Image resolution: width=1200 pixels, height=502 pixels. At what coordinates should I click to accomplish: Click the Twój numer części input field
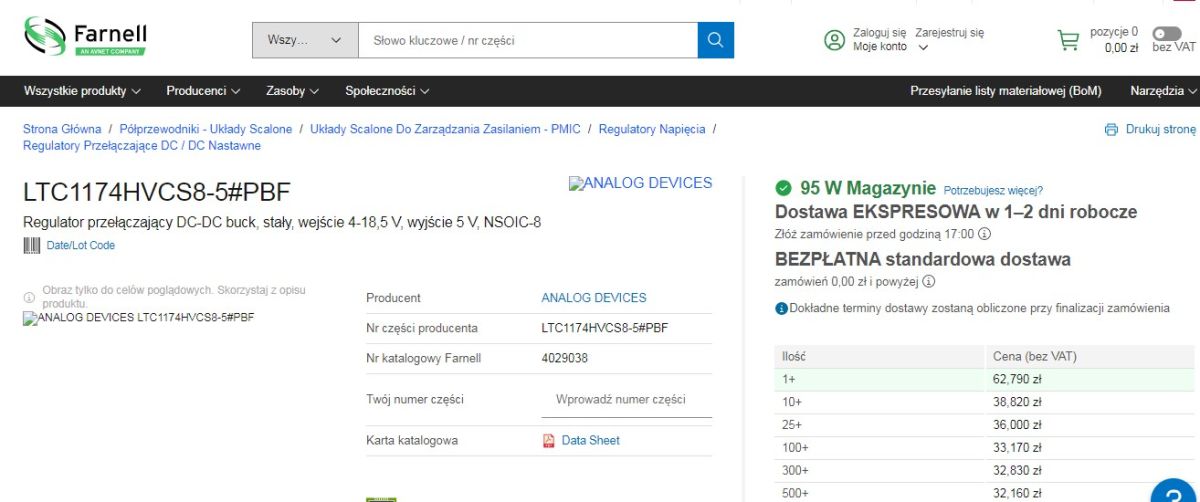click(x=627, y=400)
